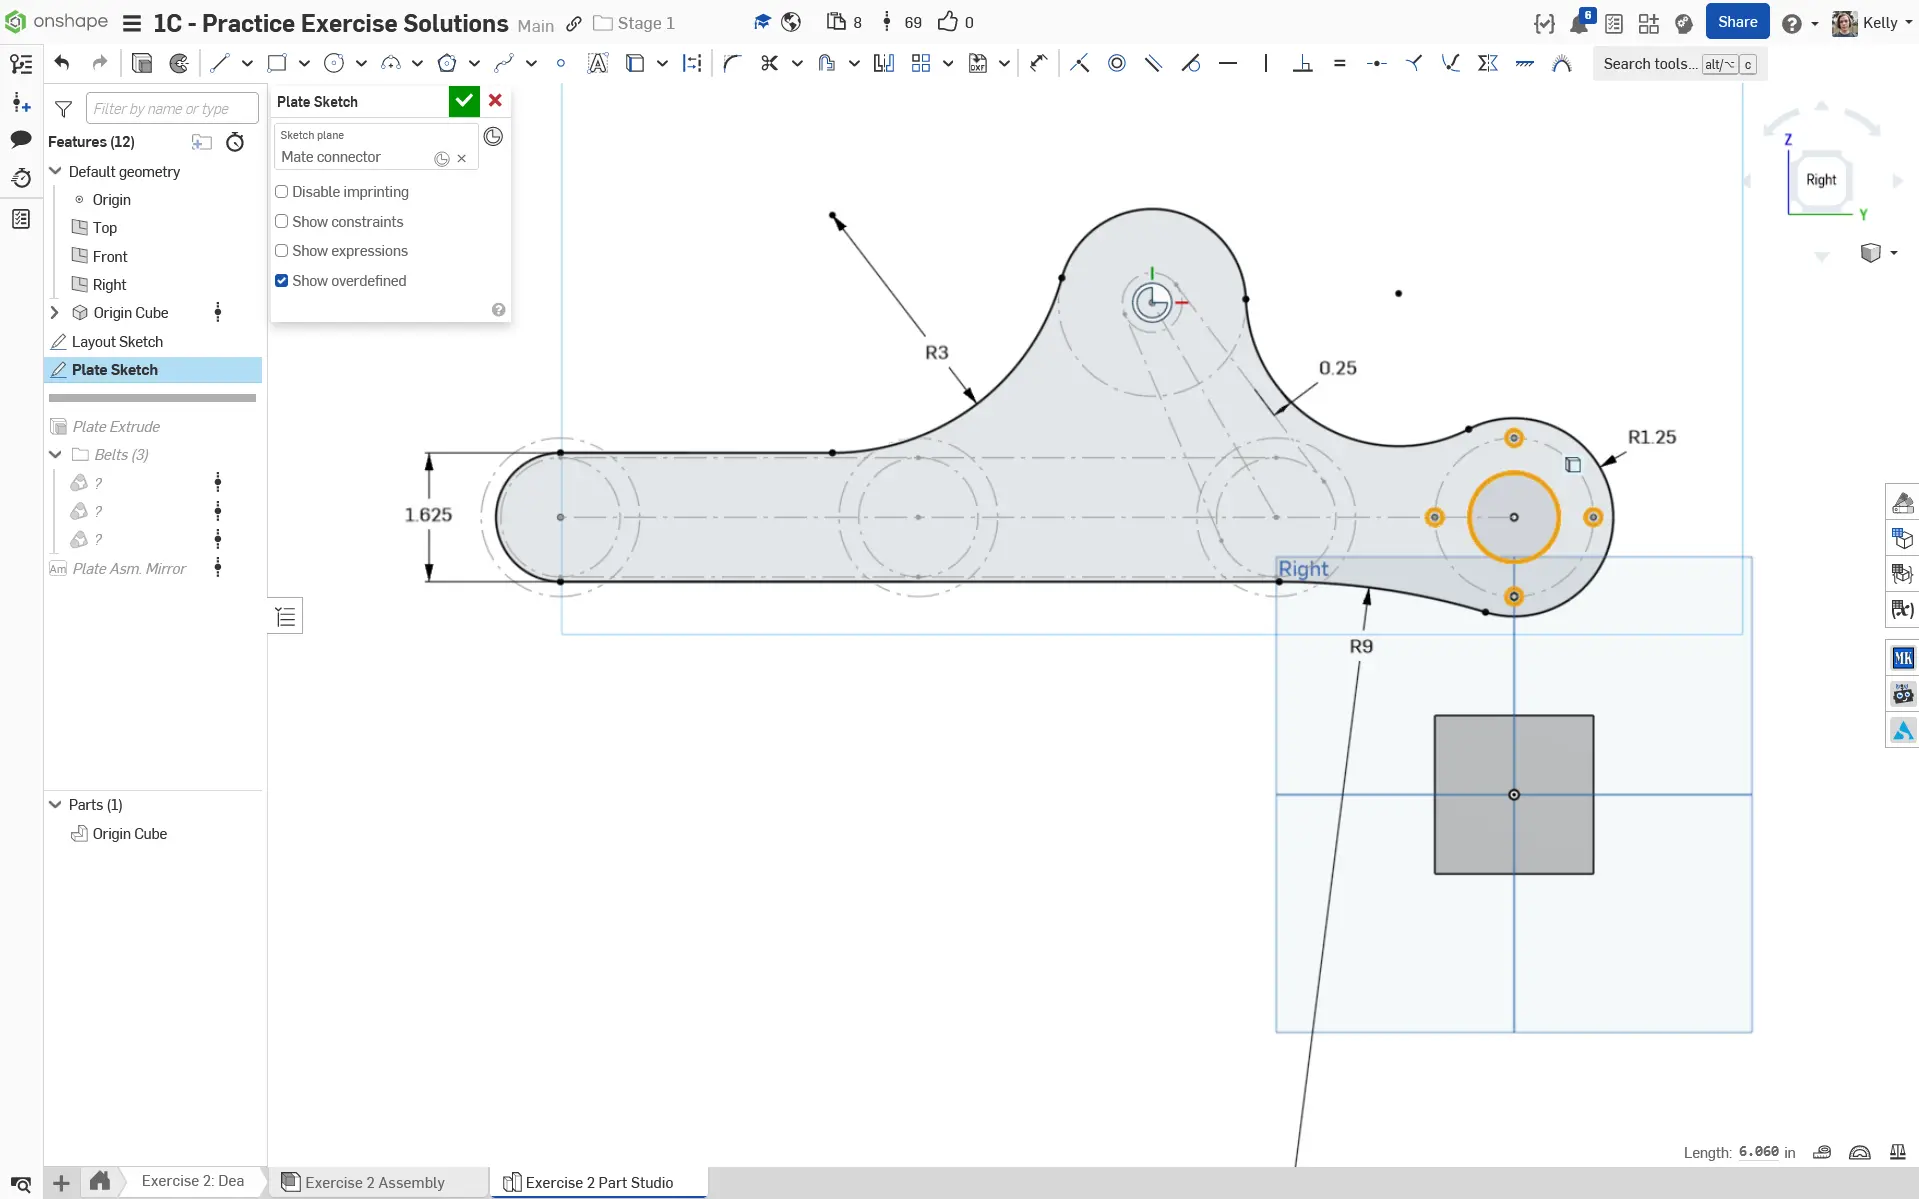Screen dimensions: 1919x1199
Task: Click the Filter by name input field
Action: 171,109
